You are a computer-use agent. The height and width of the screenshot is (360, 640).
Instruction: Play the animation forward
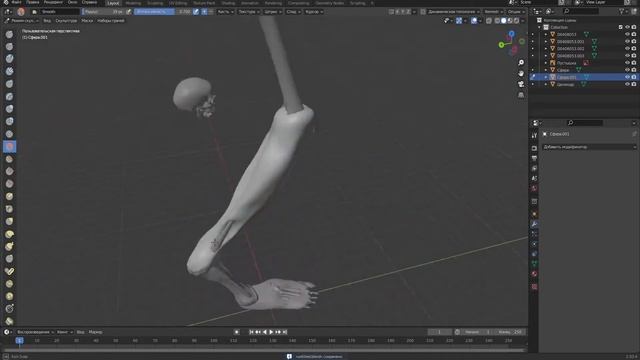271,332
